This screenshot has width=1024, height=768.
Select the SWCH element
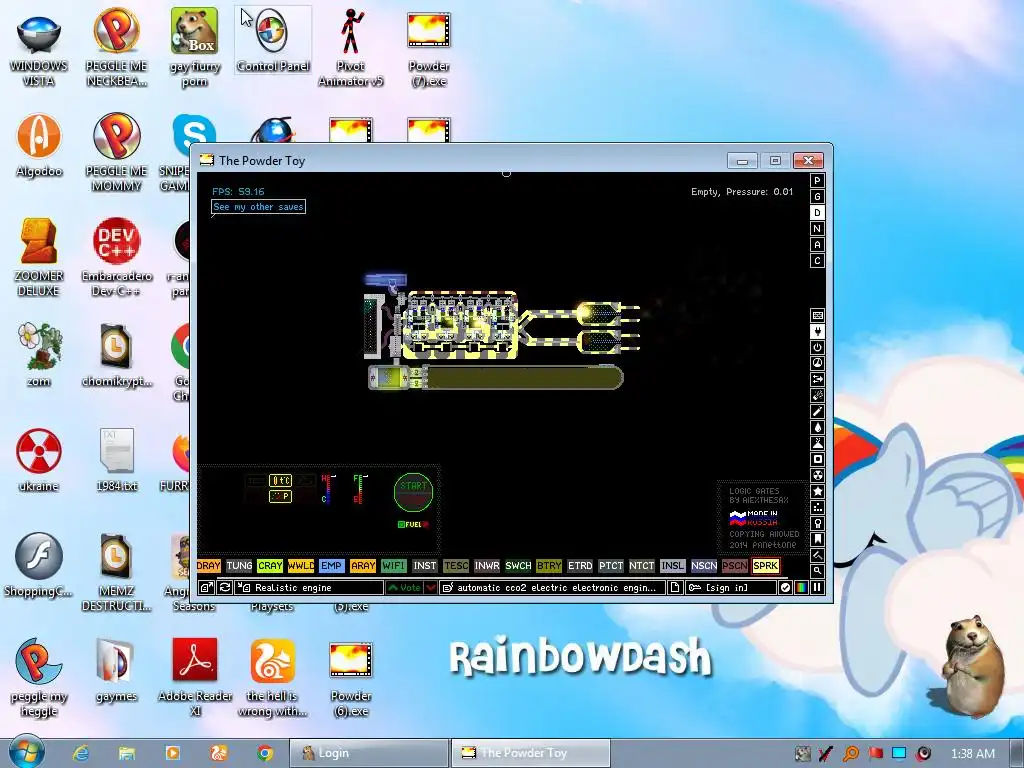pyautogui.click(x=518, y=566)
